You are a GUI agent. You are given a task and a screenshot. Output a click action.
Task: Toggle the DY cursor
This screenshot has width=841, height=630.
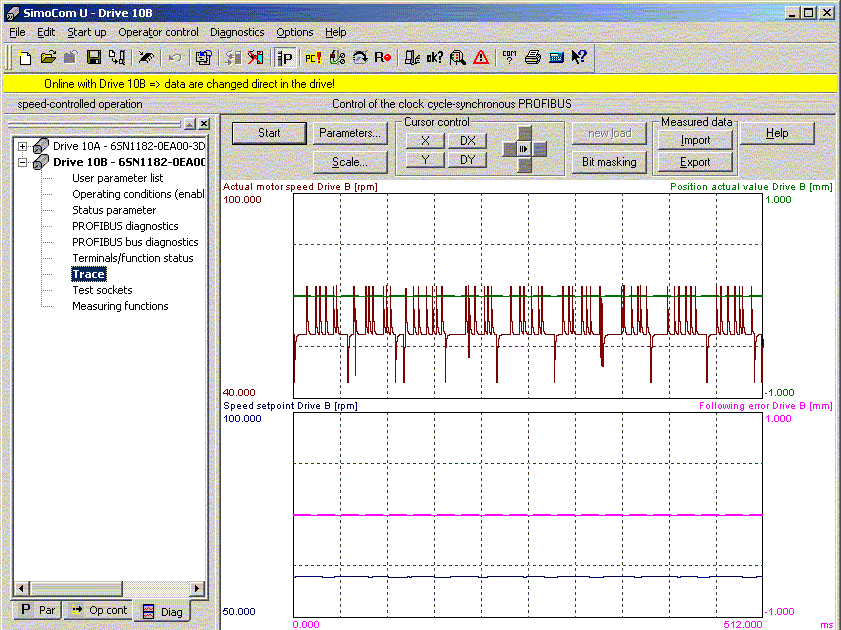(x=468, y=160)
